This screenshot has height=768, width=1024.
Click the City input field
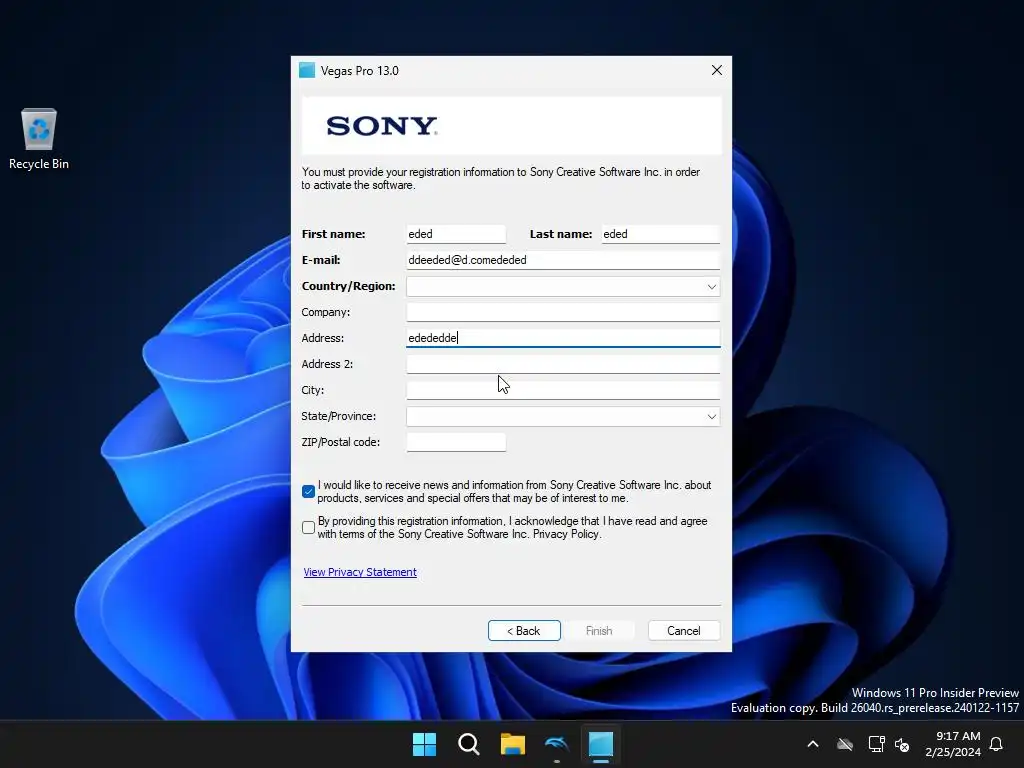563,390
